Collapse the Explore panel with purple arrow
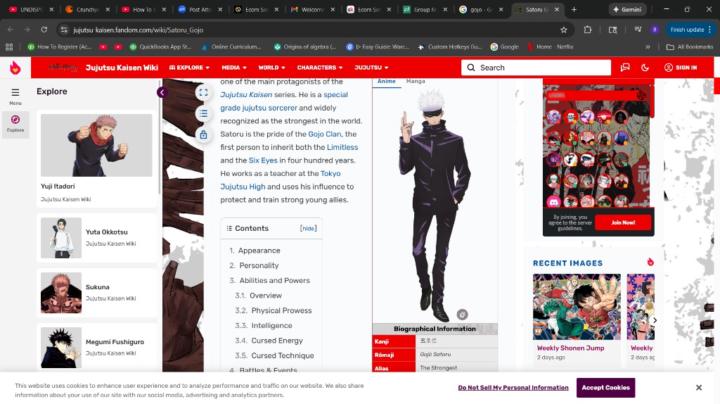 pos(161,92)
